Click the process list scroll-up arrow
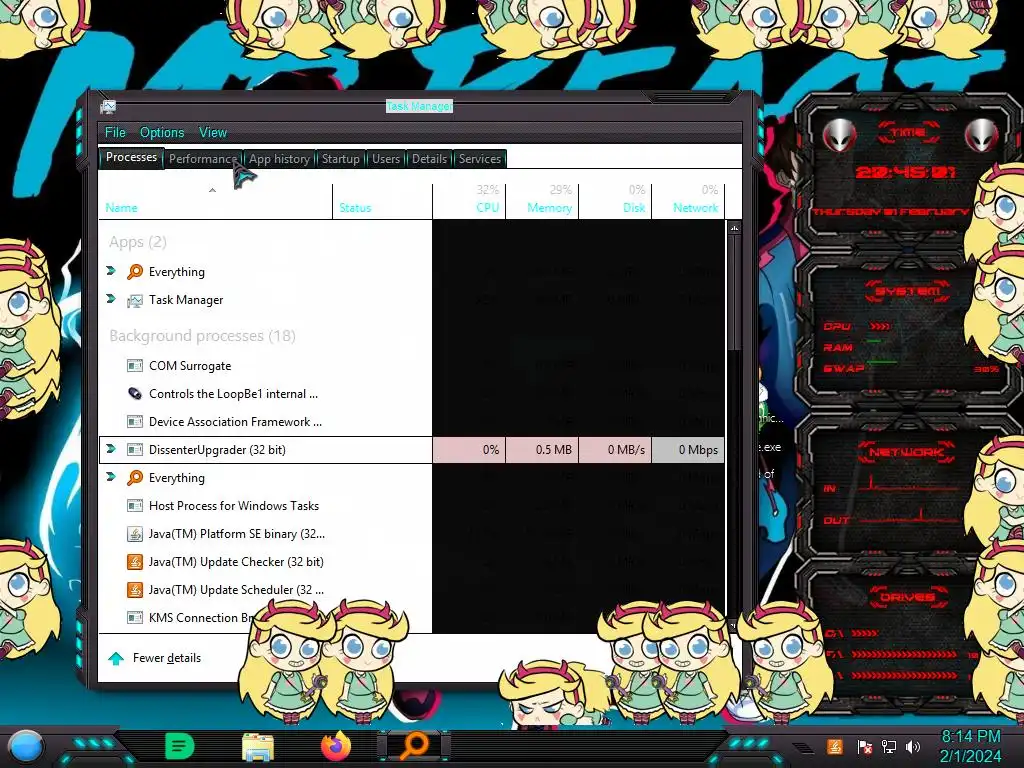This screenshot has width=1024, height=768. pyautogui.click(x=734, y=228)
